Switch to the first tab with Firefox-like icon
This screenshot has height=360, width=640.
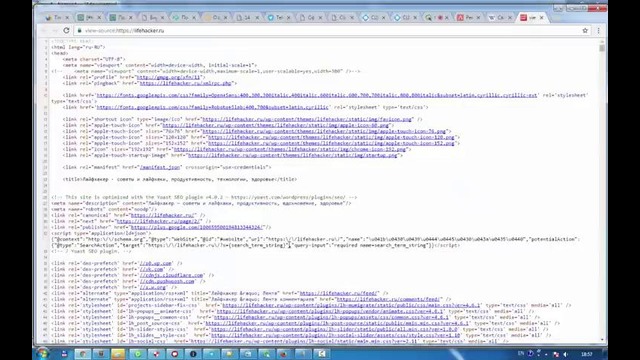pos(54,18)
